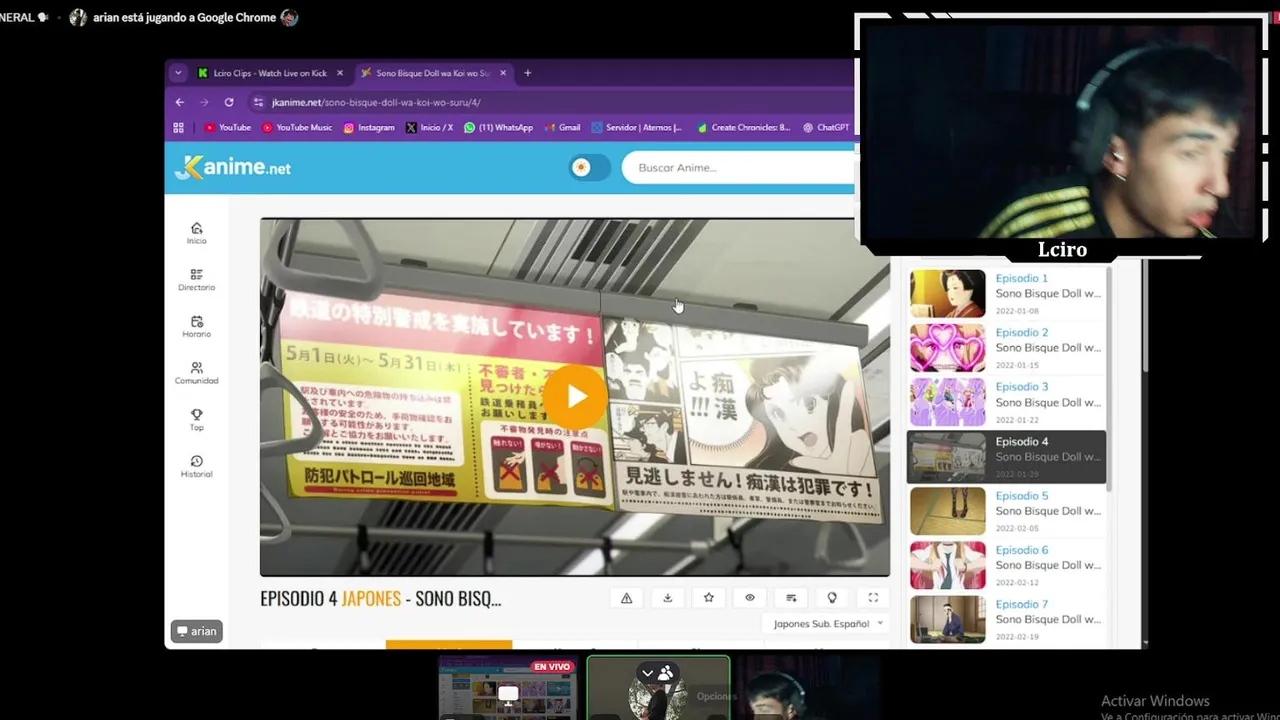Click the browser forward arrow

pos(204,102)
